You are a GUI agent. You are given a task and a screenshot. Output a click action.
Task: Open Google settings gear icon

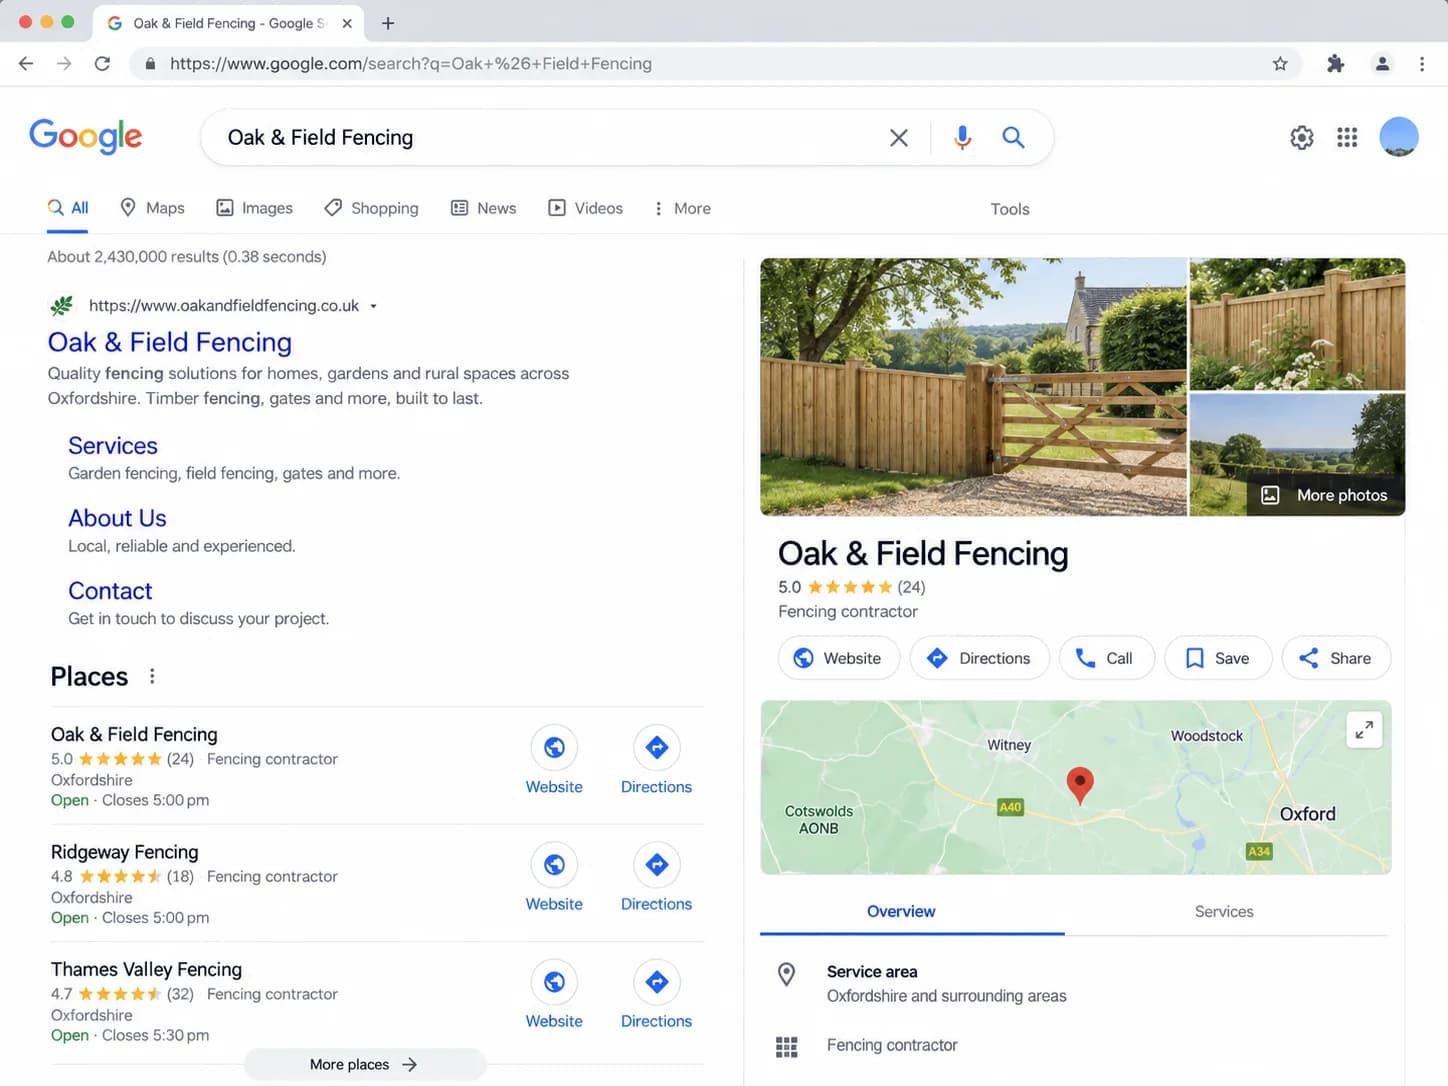(x=1301, y=138)
